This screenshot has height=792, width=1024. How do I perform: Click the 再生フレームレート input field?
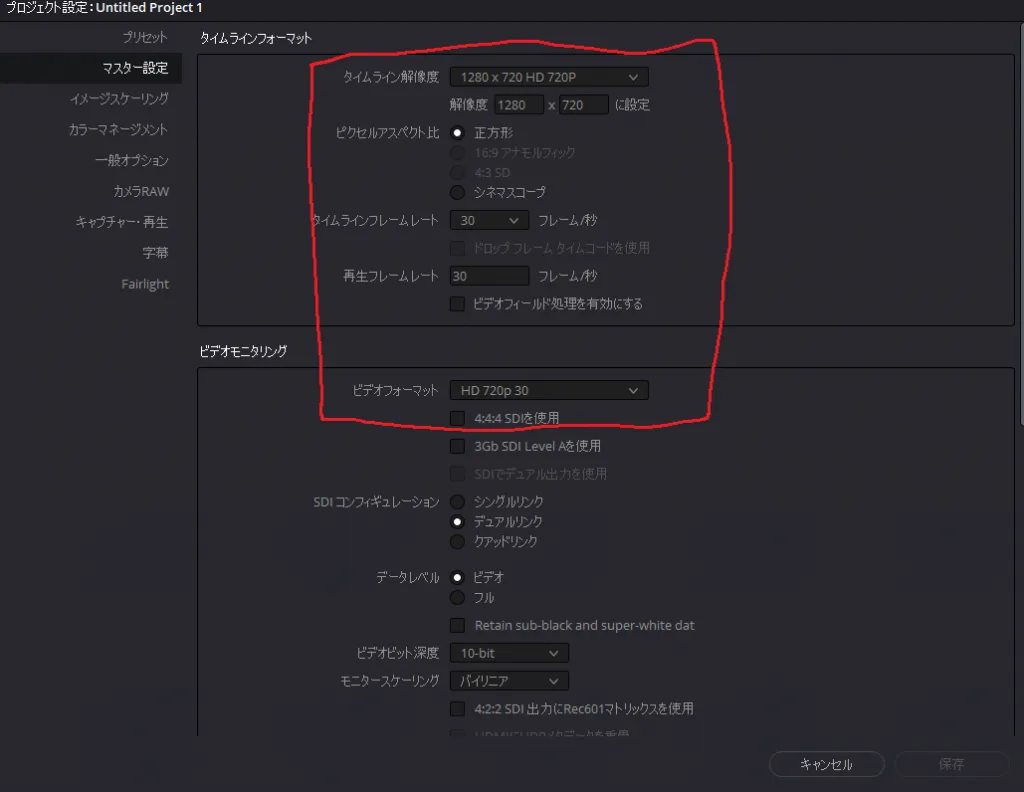pyautogui.click(x=488, y=276)
